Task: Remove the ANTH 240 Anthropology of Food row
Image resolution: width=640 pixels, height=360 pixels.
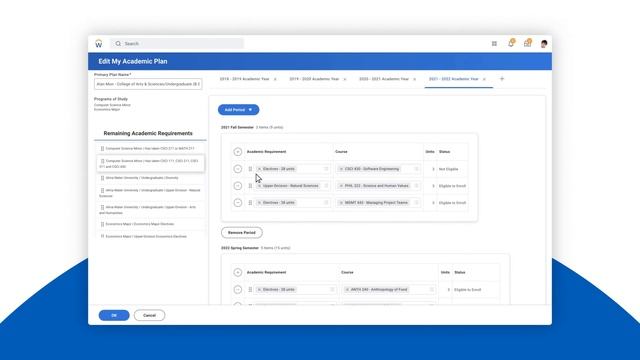Action: (238, 289)
